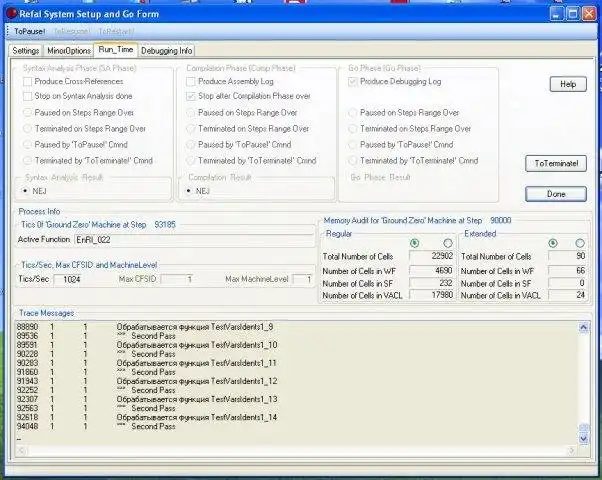Click the horizontal scrollbar right arrow
The height and width of the screenshot is (480, 602).
[572, 450]
